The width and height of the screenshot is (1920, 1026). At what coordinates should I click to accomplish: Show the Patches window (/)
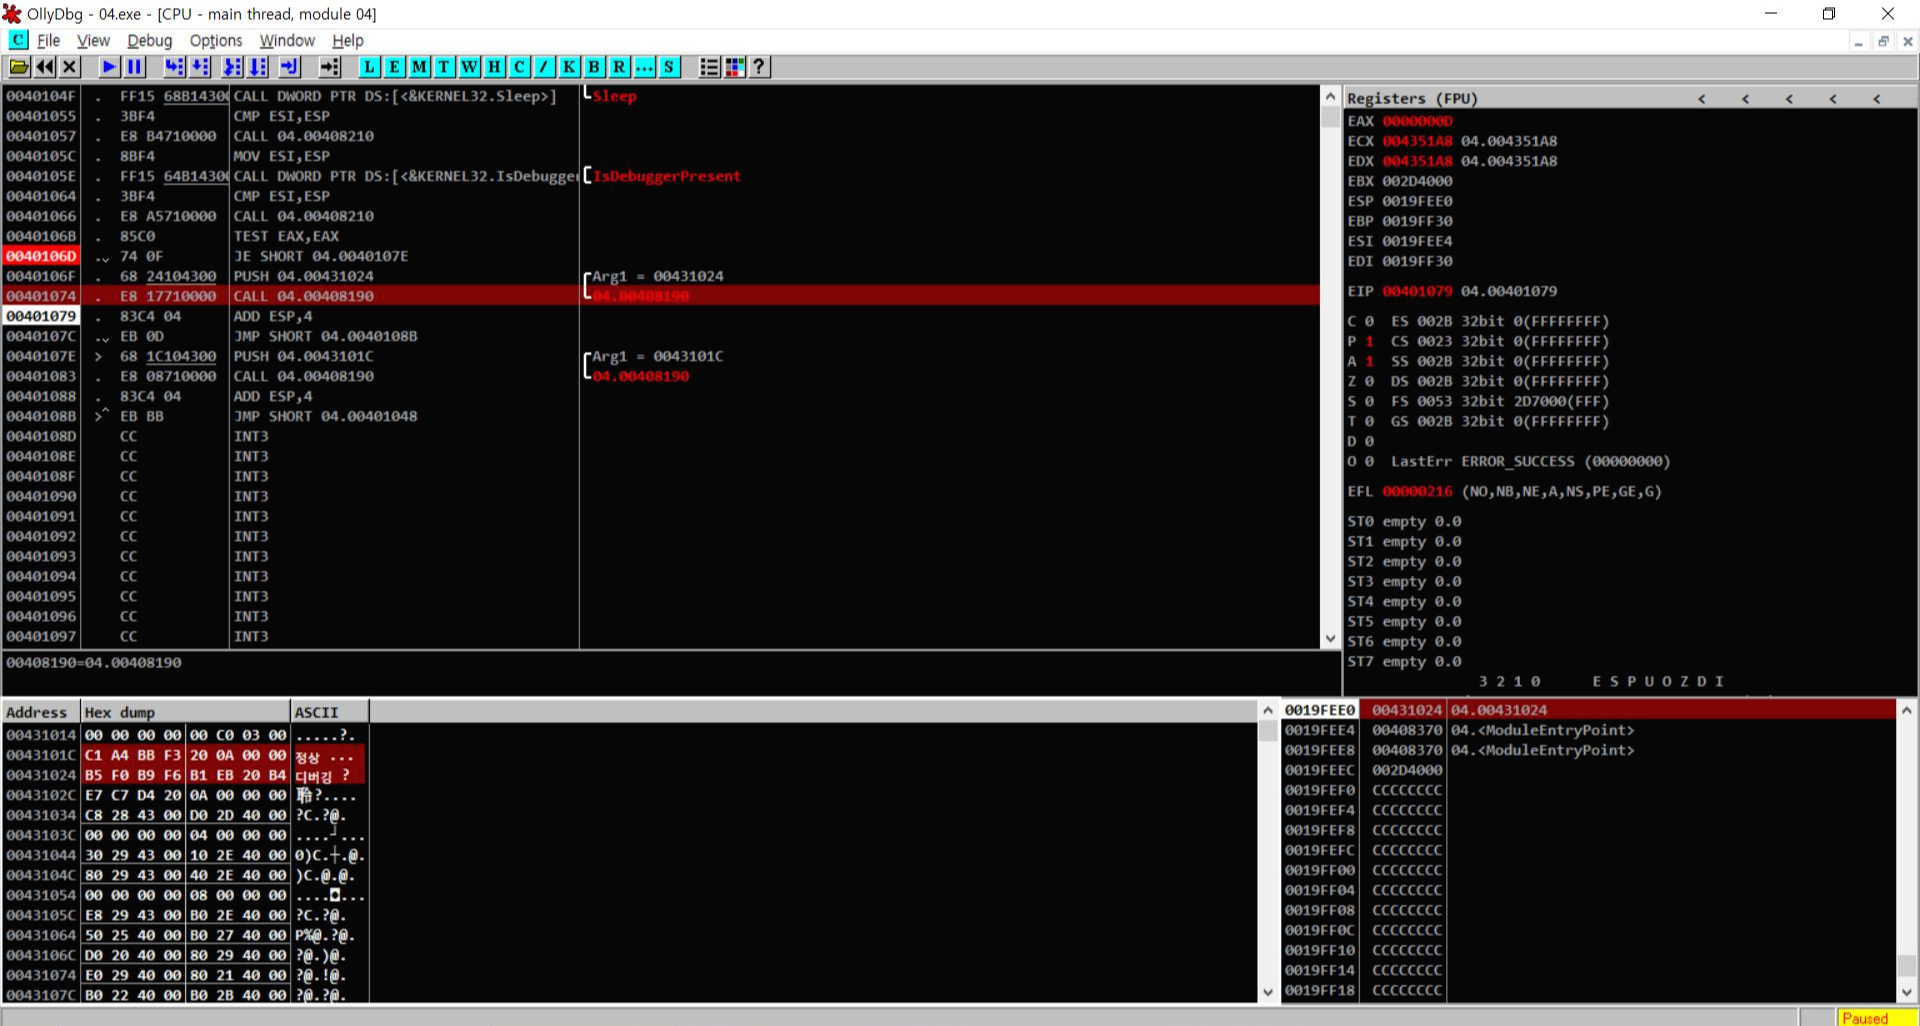(544, 67)
